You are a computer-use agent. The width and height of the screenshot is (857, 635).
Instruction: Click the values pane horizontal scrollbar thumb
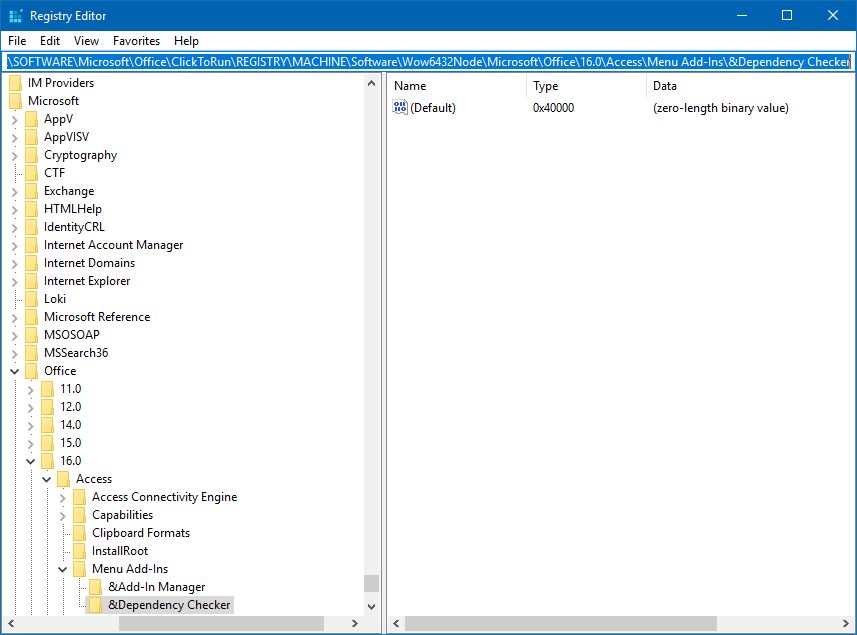(x=561, y=623)
